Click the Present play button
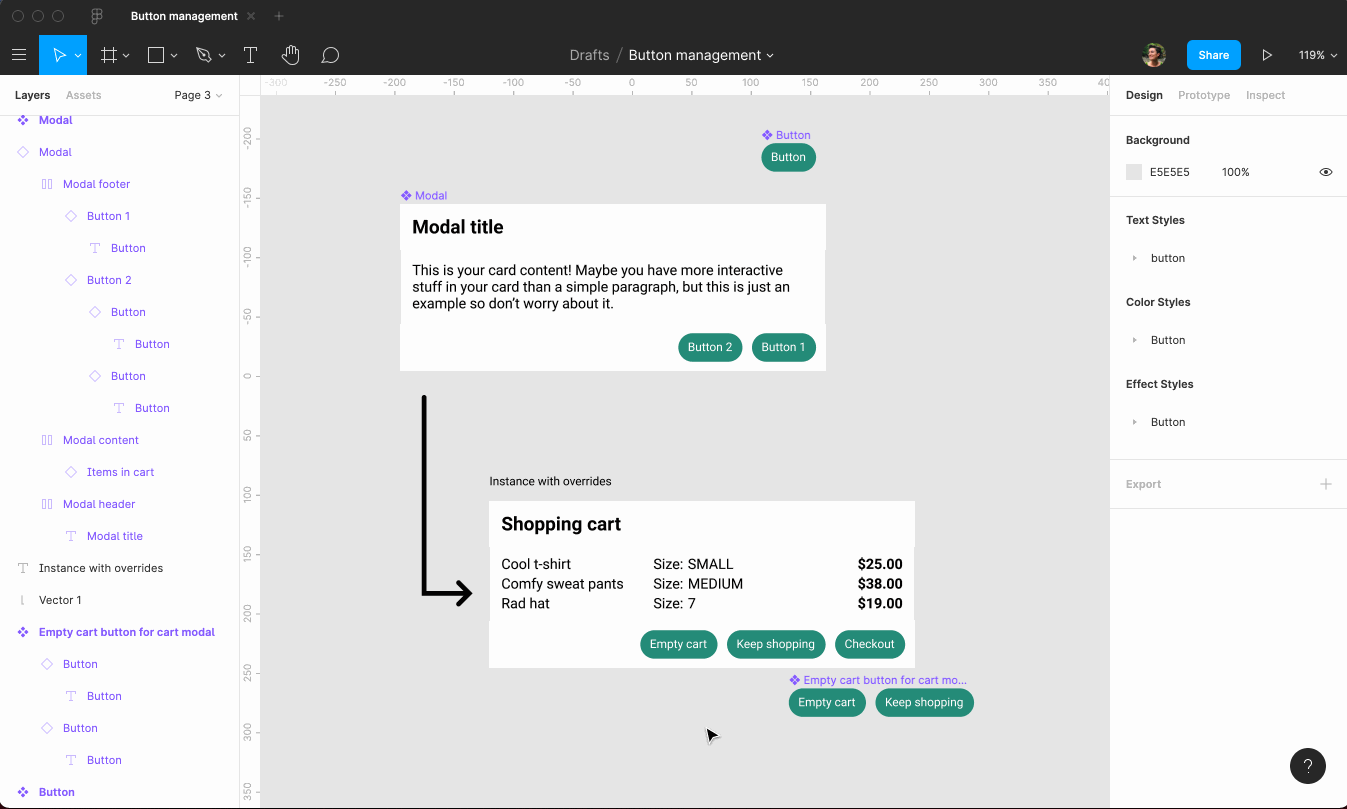 1267,55
